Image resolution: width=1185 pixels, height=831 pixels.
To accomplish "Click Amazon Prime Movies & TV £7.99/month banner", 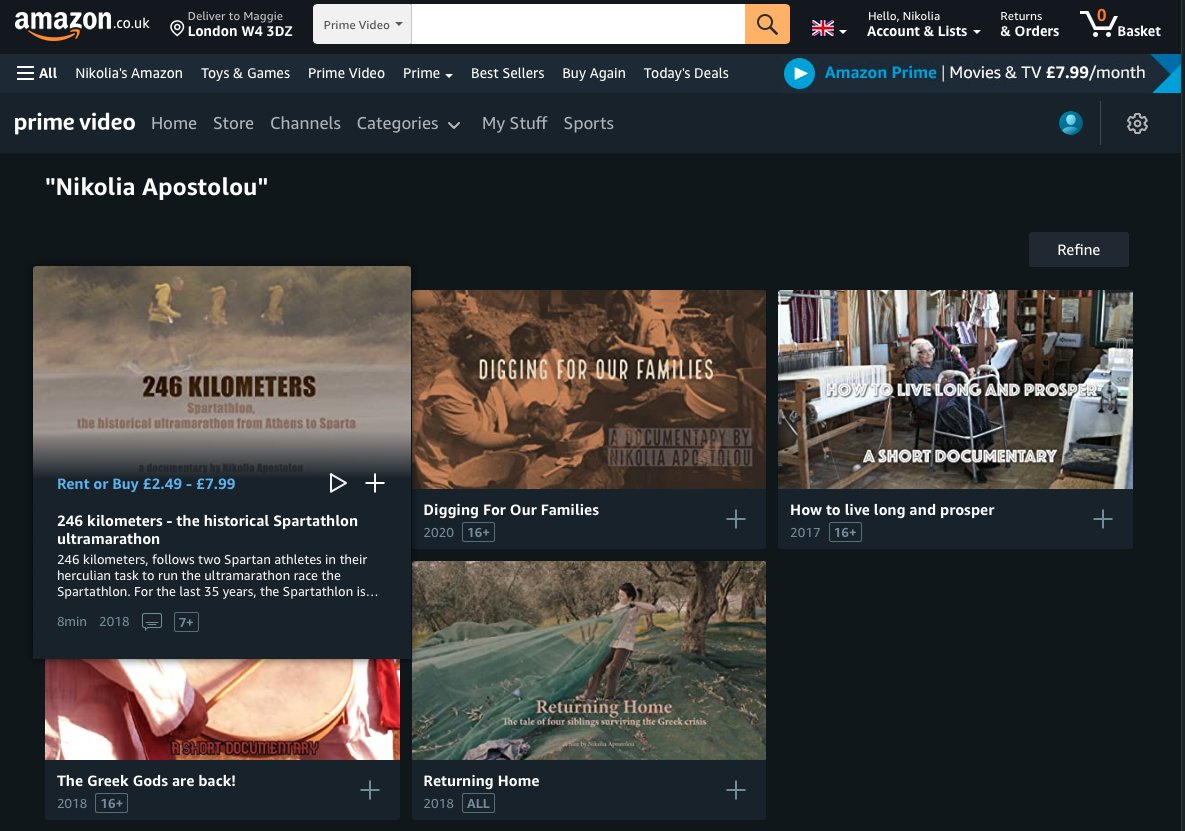I will [984, 73].
